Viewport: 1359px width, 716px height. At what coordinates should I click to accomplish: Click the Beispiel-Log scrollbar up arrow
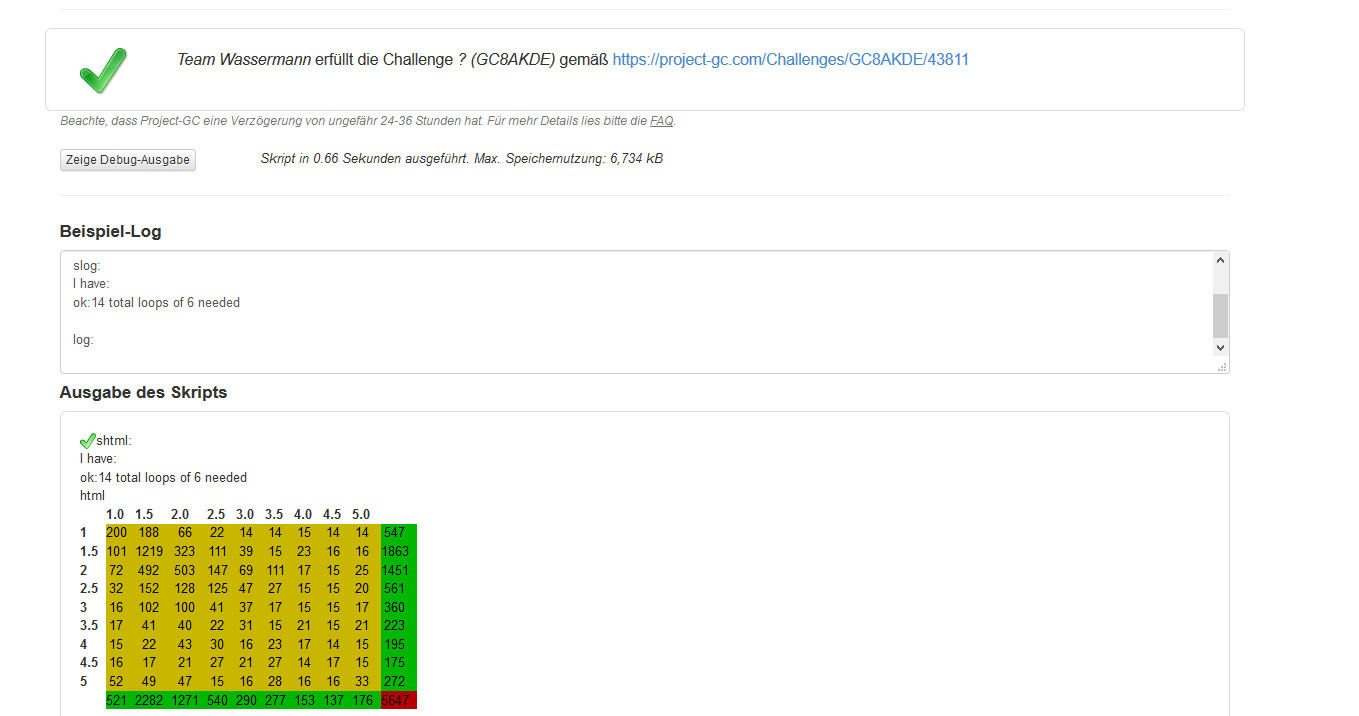[1220, 260]
